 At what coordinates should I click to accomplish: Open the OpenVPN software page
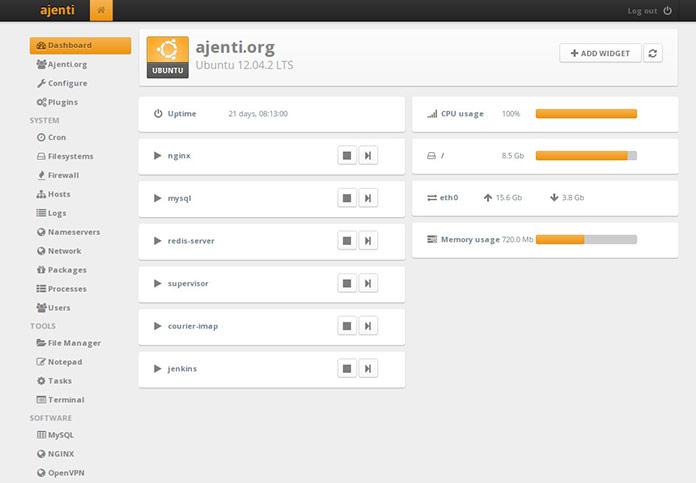(x=60, y=473)
